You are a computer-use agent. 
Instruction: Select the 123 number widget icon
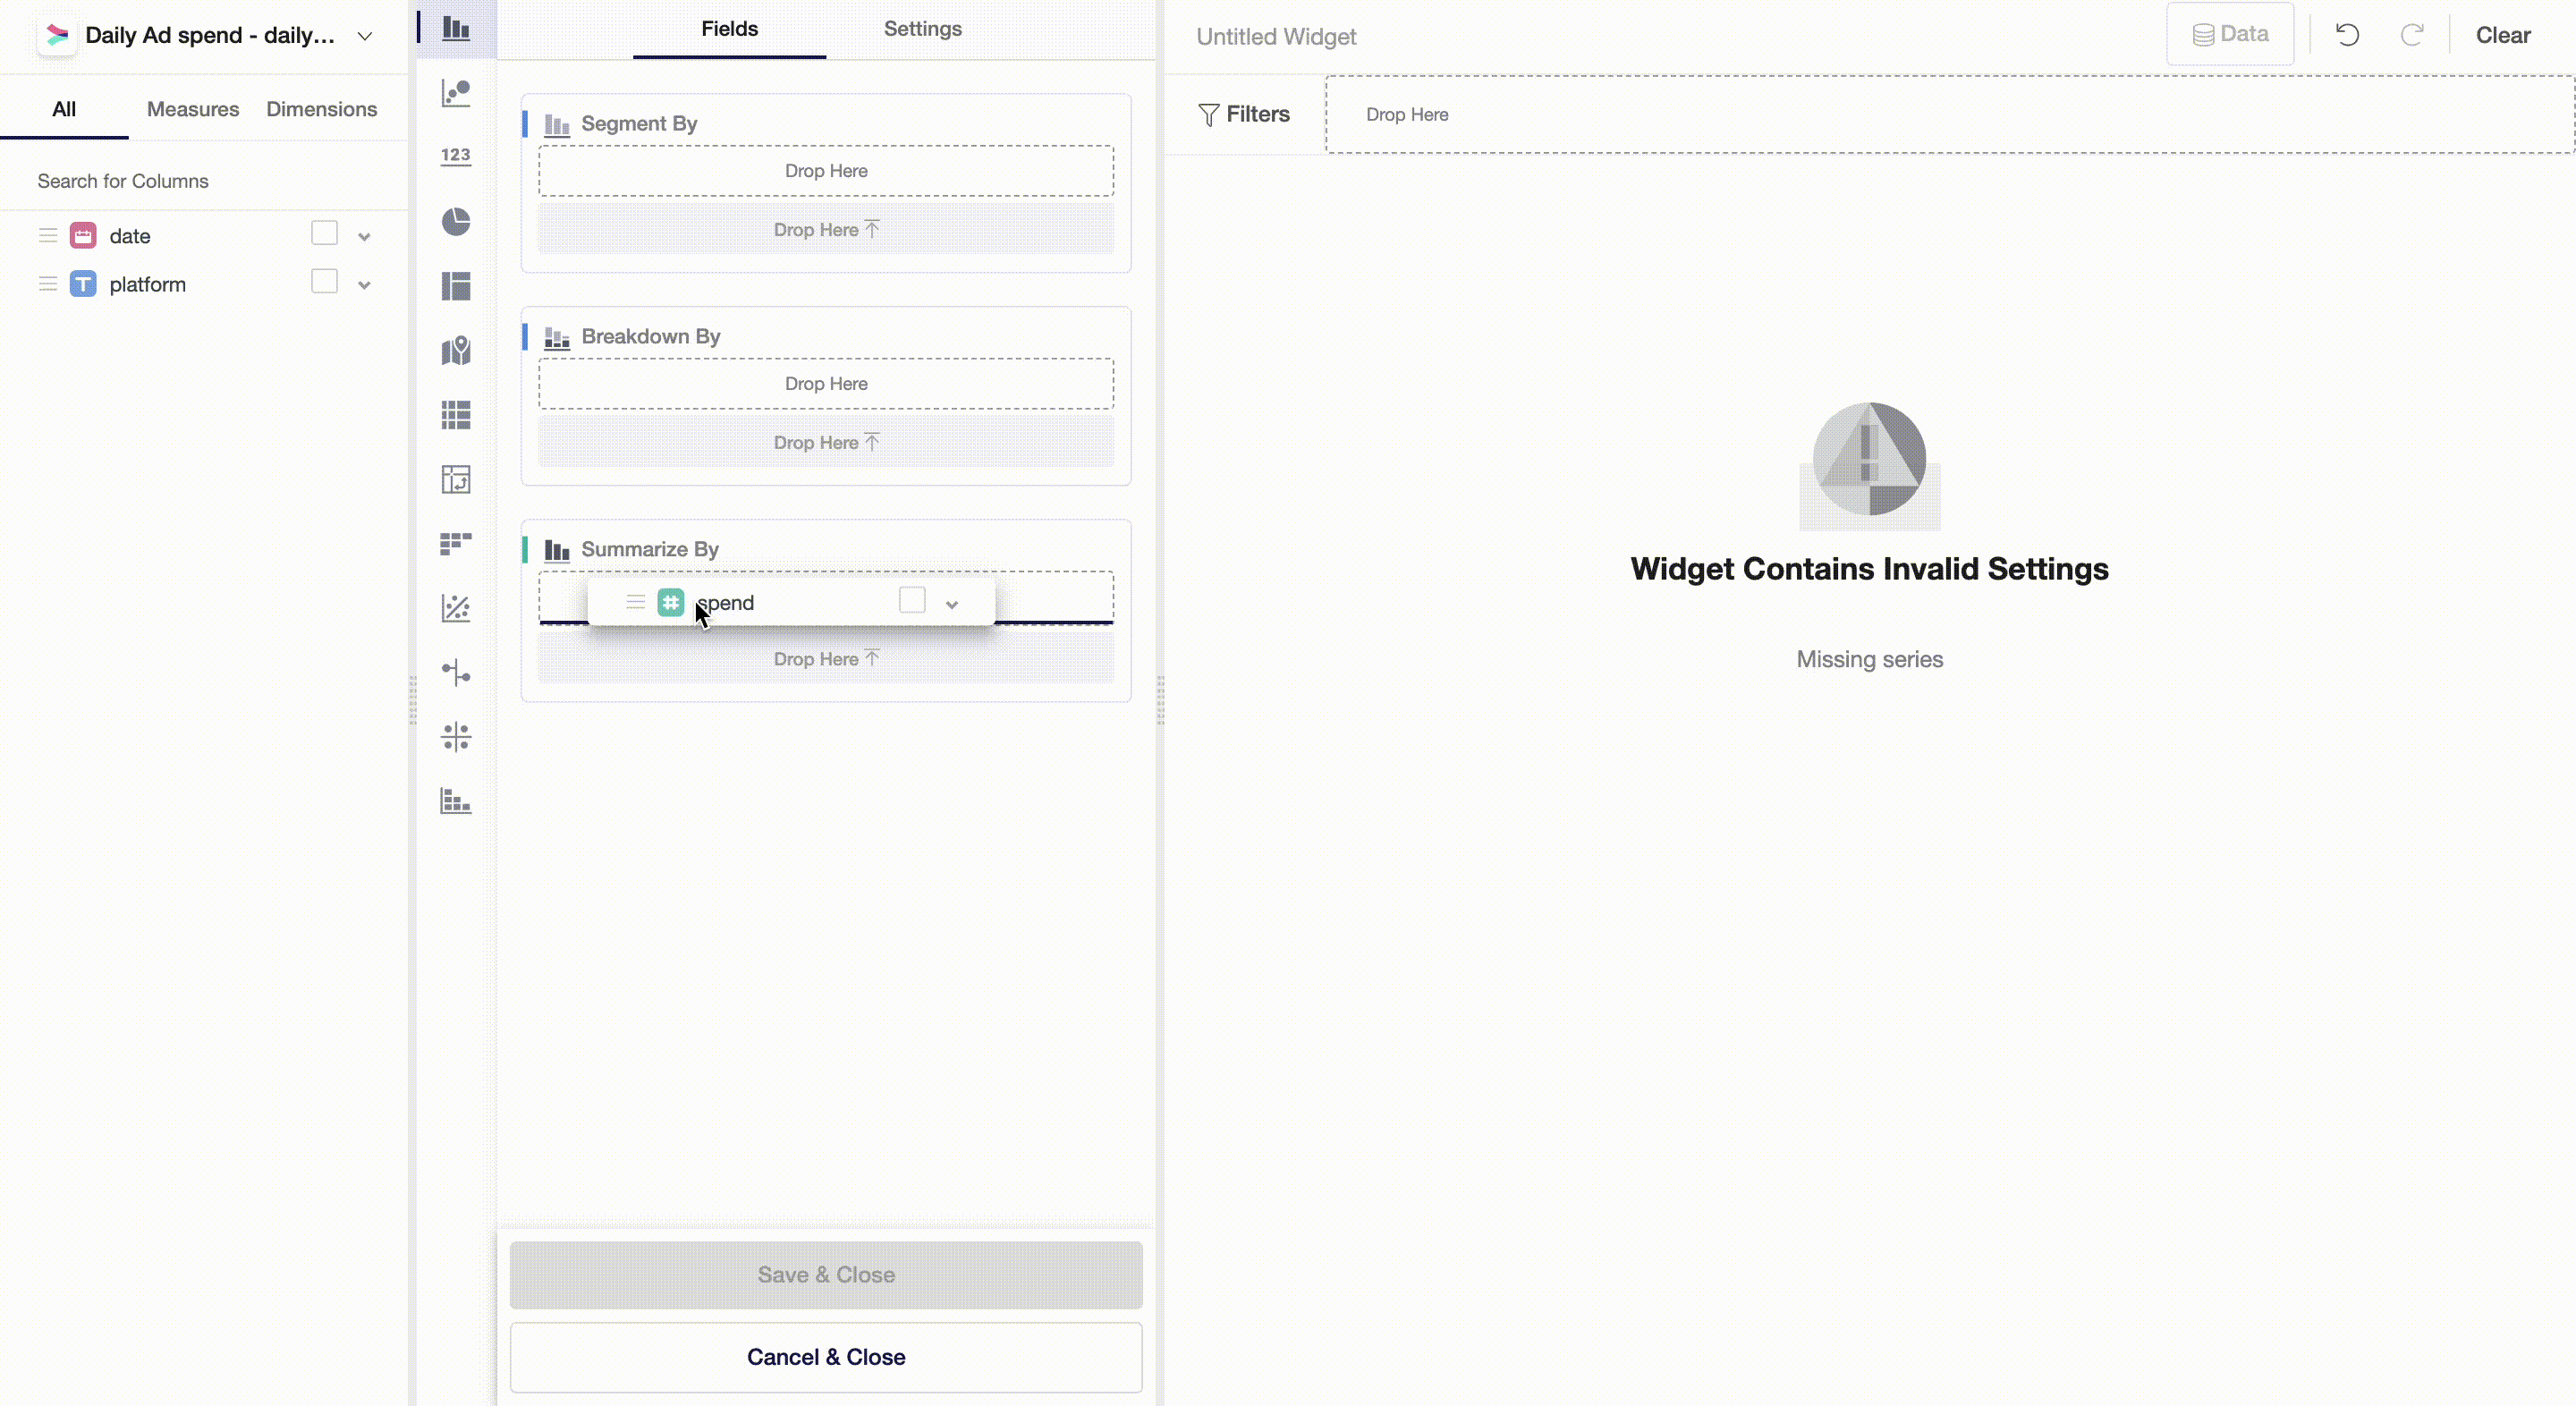[456, 156]
